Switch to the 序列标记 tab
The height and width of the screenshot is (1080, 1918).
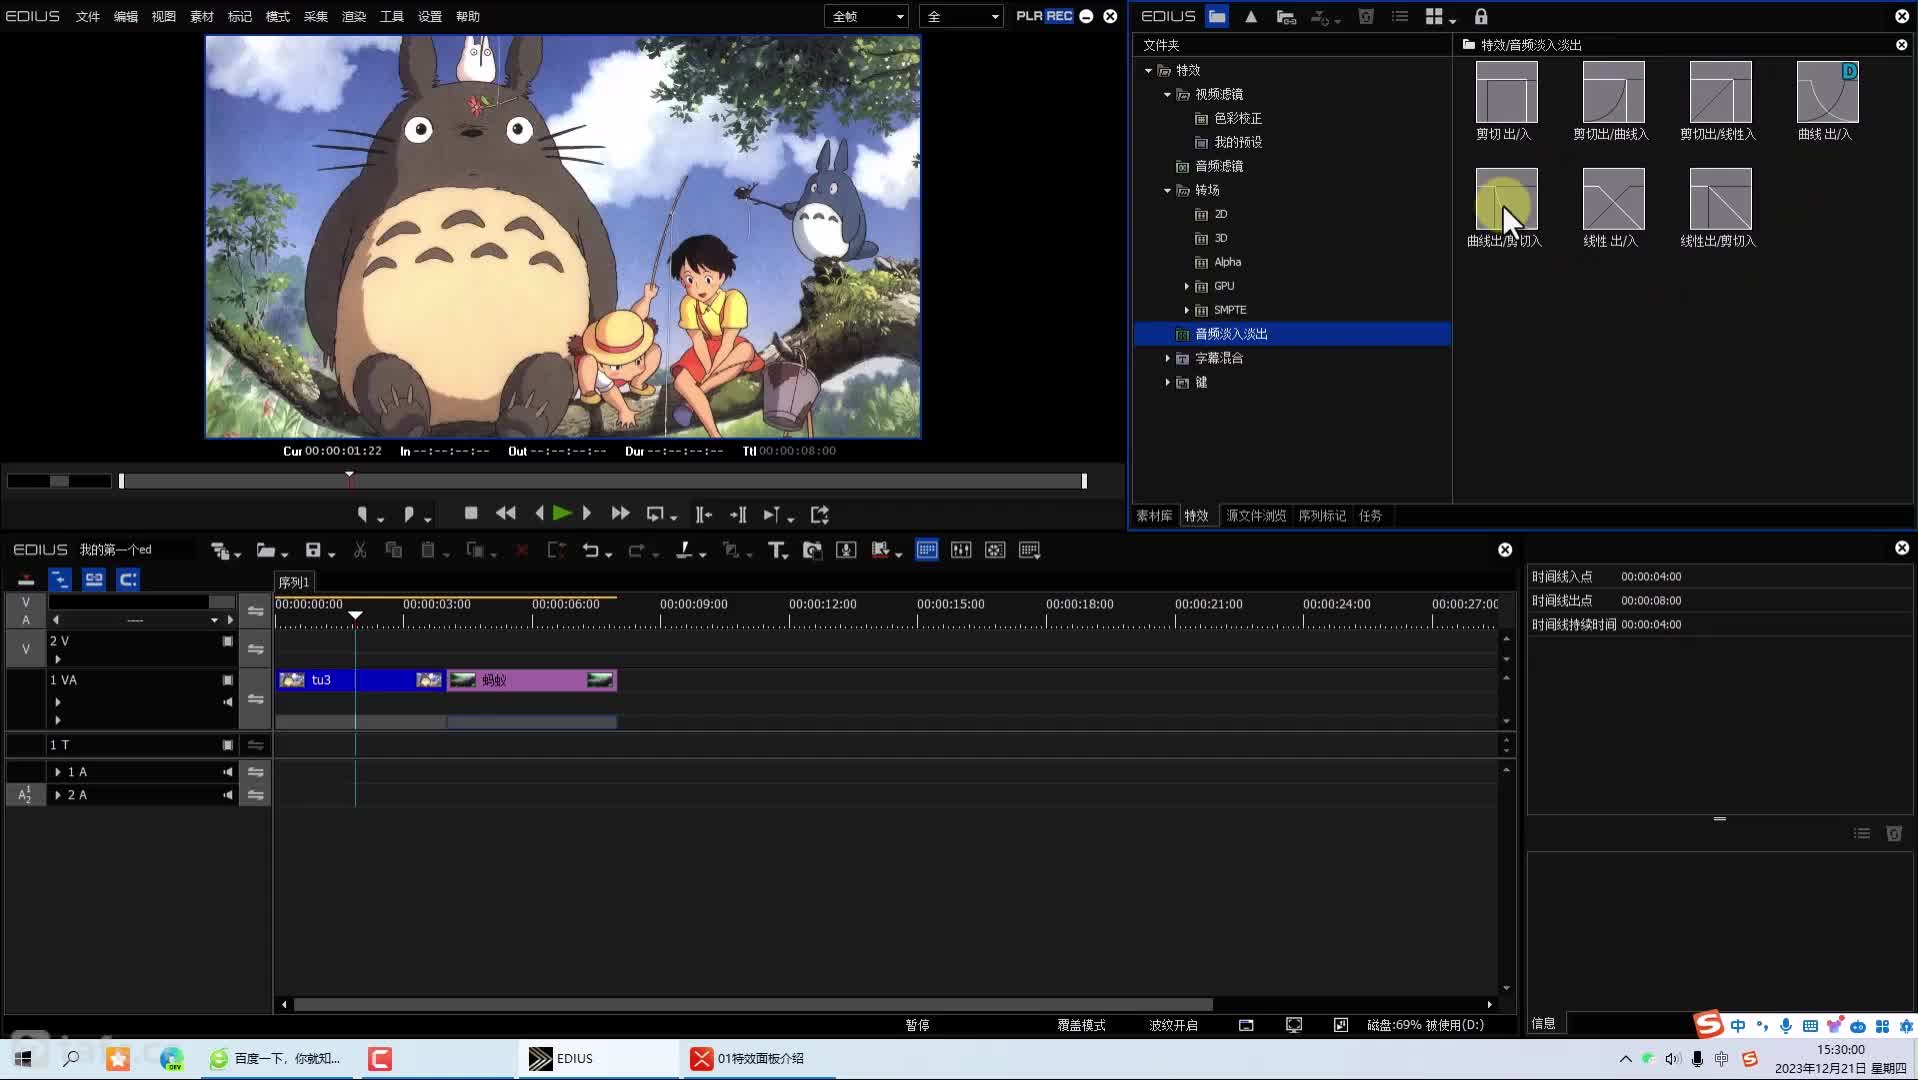pyautogui.click(x=1322, y=516)
